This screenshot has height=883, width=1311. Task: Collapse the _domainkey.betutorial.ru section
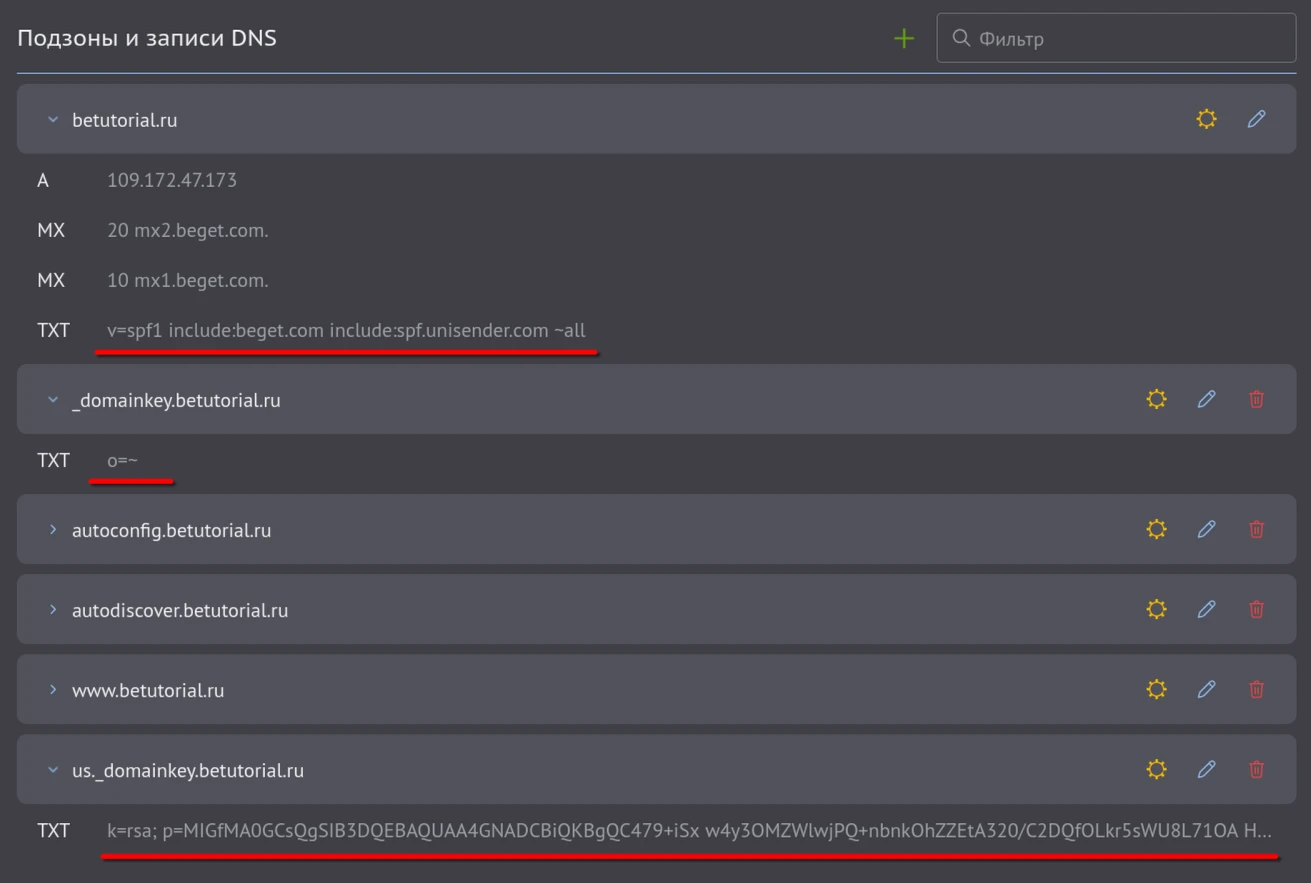[53, 400]
